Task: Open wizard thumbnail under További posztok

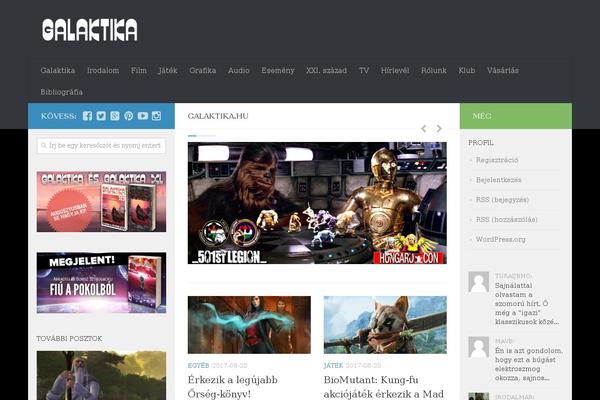Action: pos(101,376)
